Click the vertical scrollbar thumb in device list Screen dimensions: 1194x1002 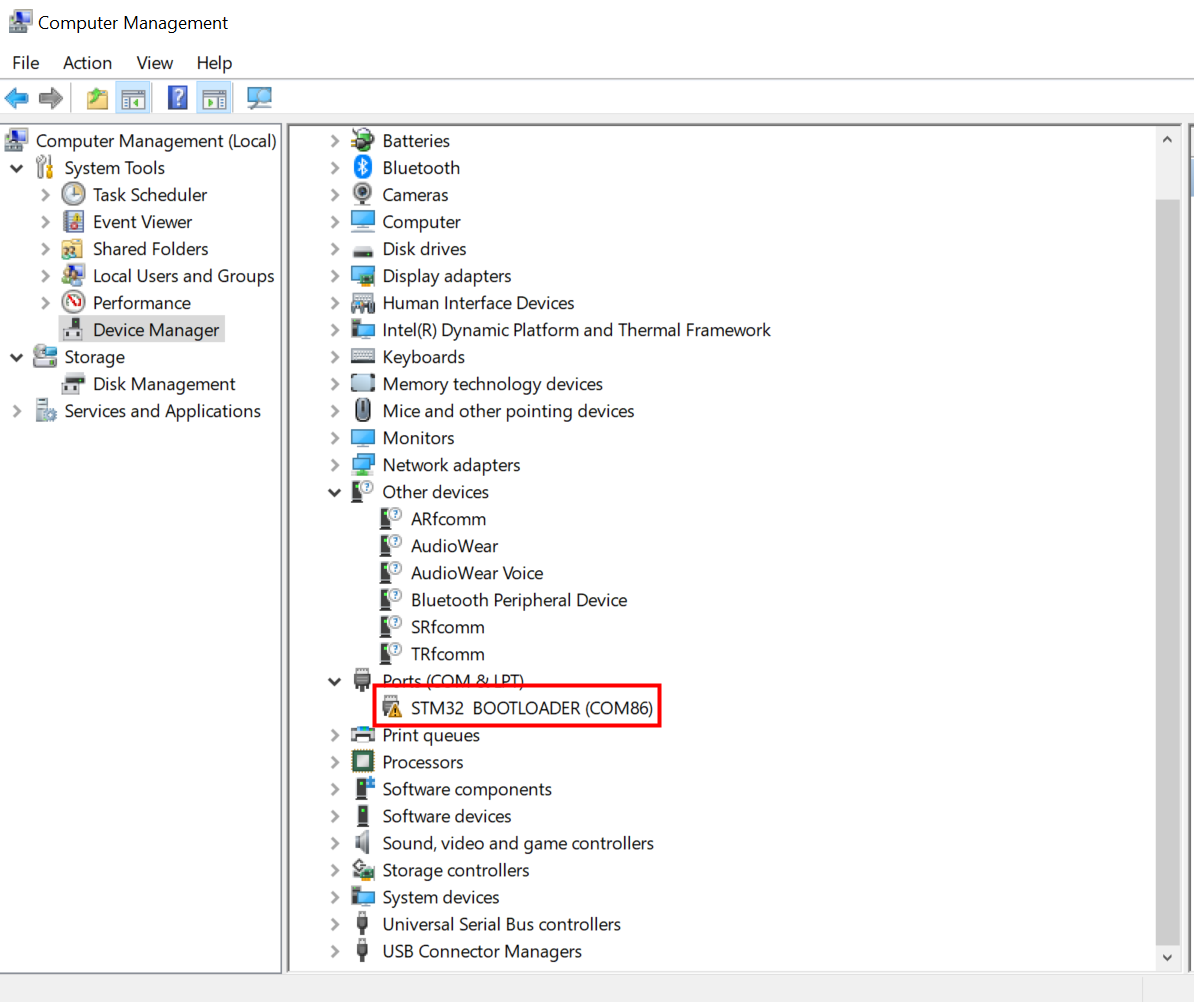tap(1167, 571)
